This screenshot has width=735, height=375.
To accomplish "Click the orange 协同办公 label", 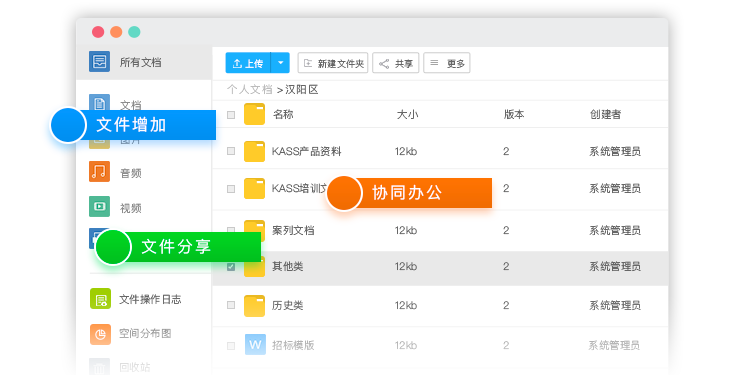I will 409,193.
